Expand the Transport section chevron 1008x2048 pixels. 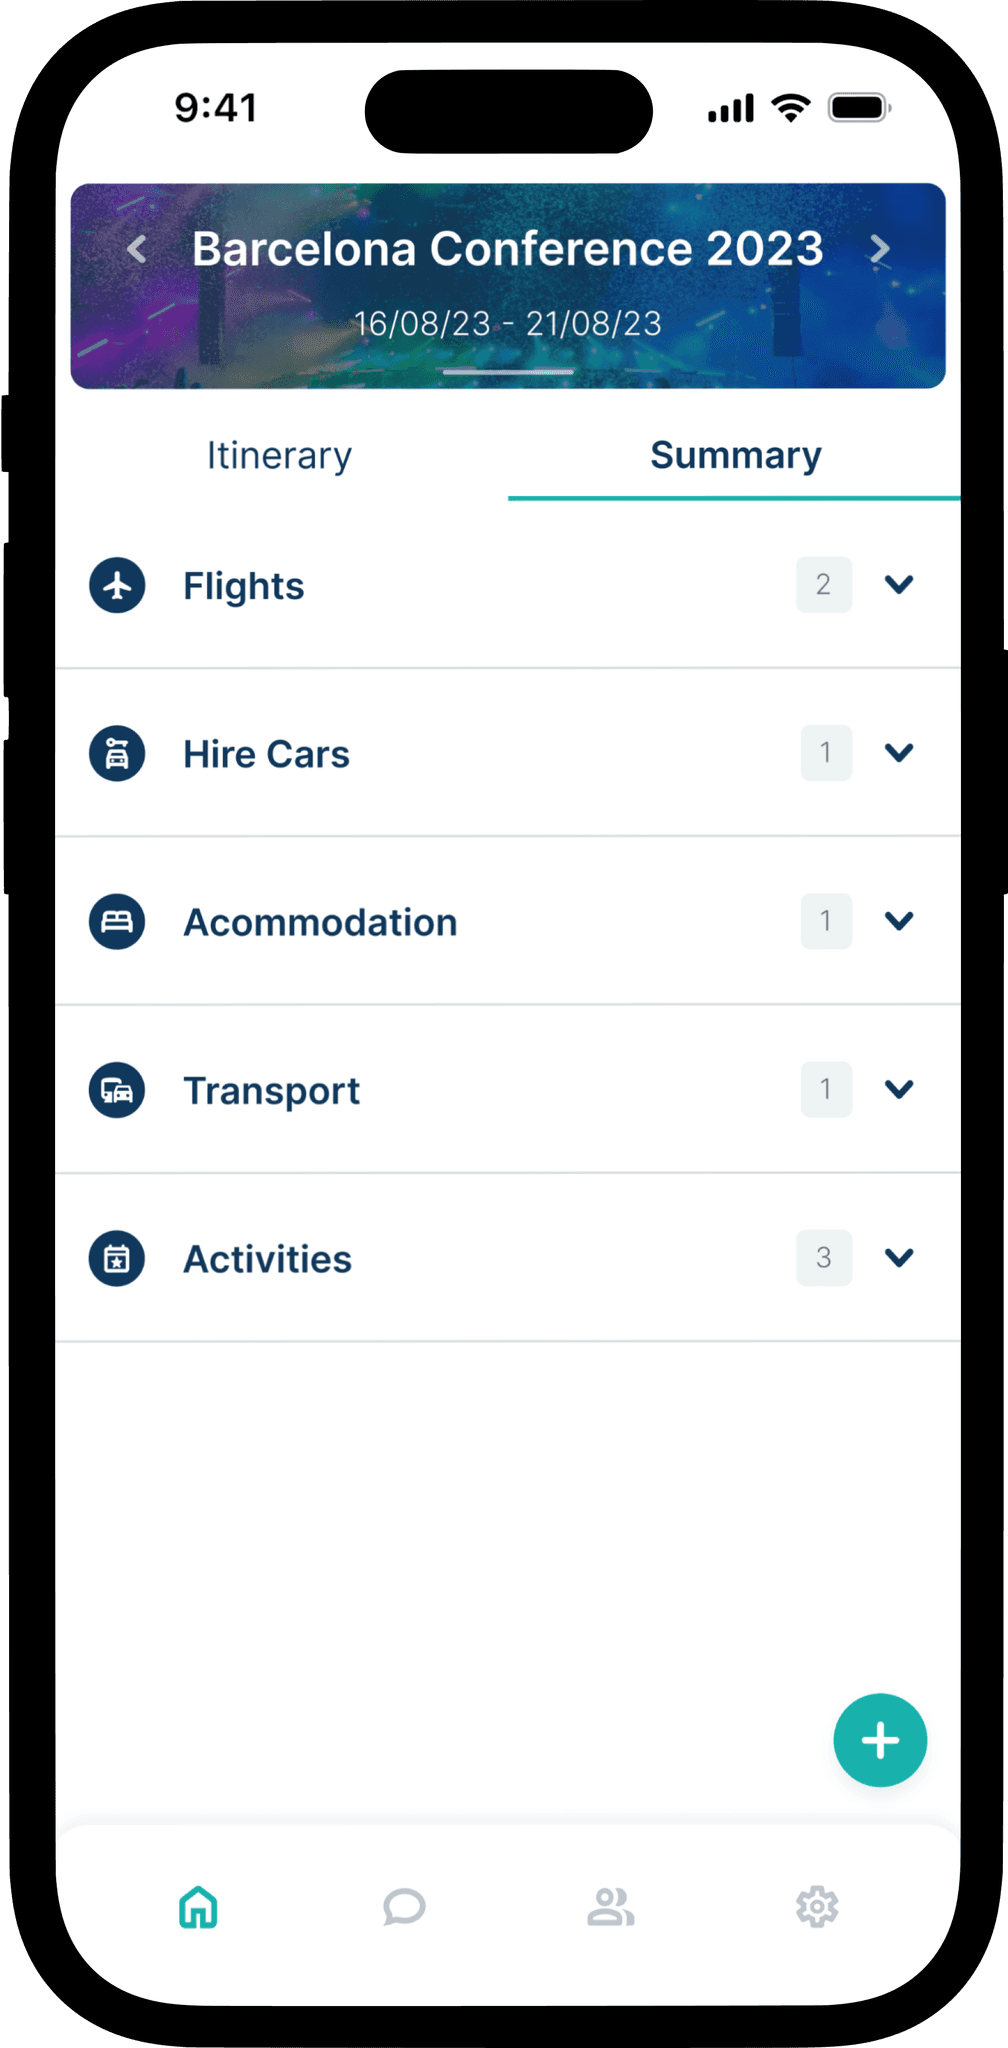(x=899, y=1088)
